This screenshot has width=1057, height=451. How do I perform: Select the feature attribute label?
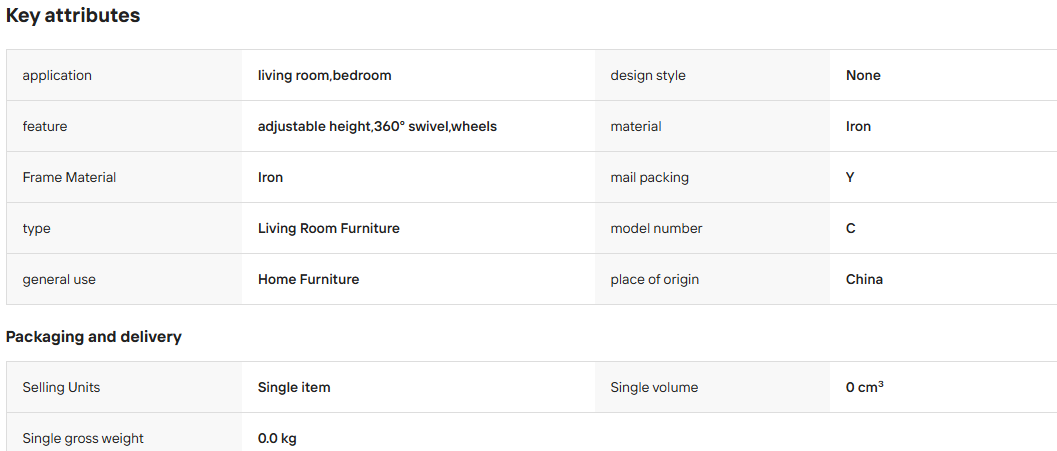(44, 126)
